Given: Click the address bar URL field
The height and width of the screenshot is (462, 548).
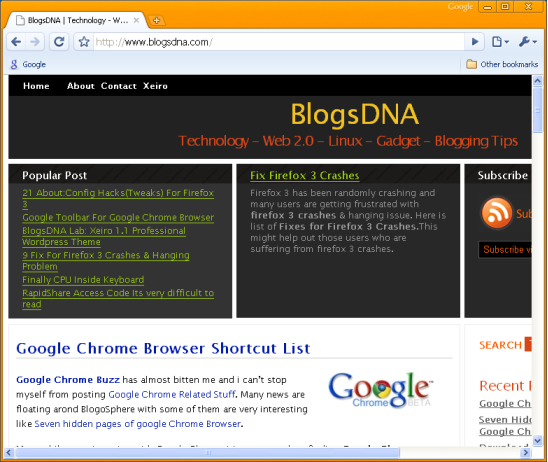Looking at the screenshot, I should tap(278, 42).
